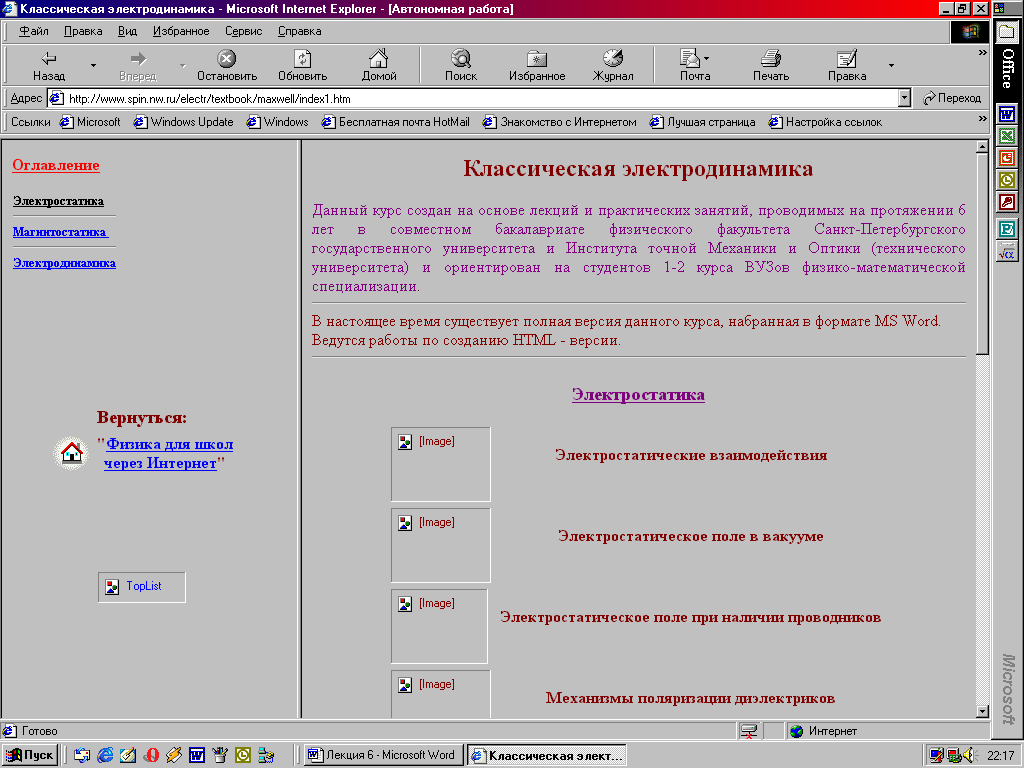Click the Правка edit toolbar icon

point(847,65)
